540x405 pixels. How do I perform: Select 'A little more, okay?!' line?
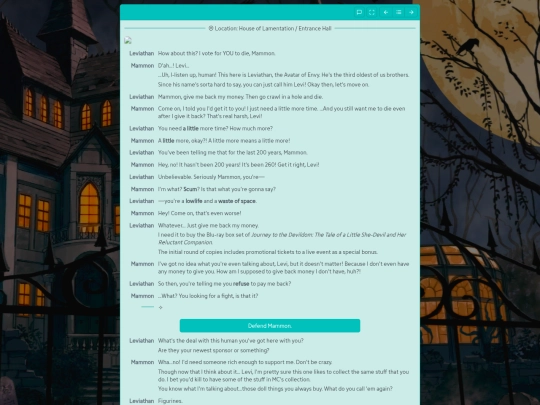pyautogui.click(x=224, y=141)
